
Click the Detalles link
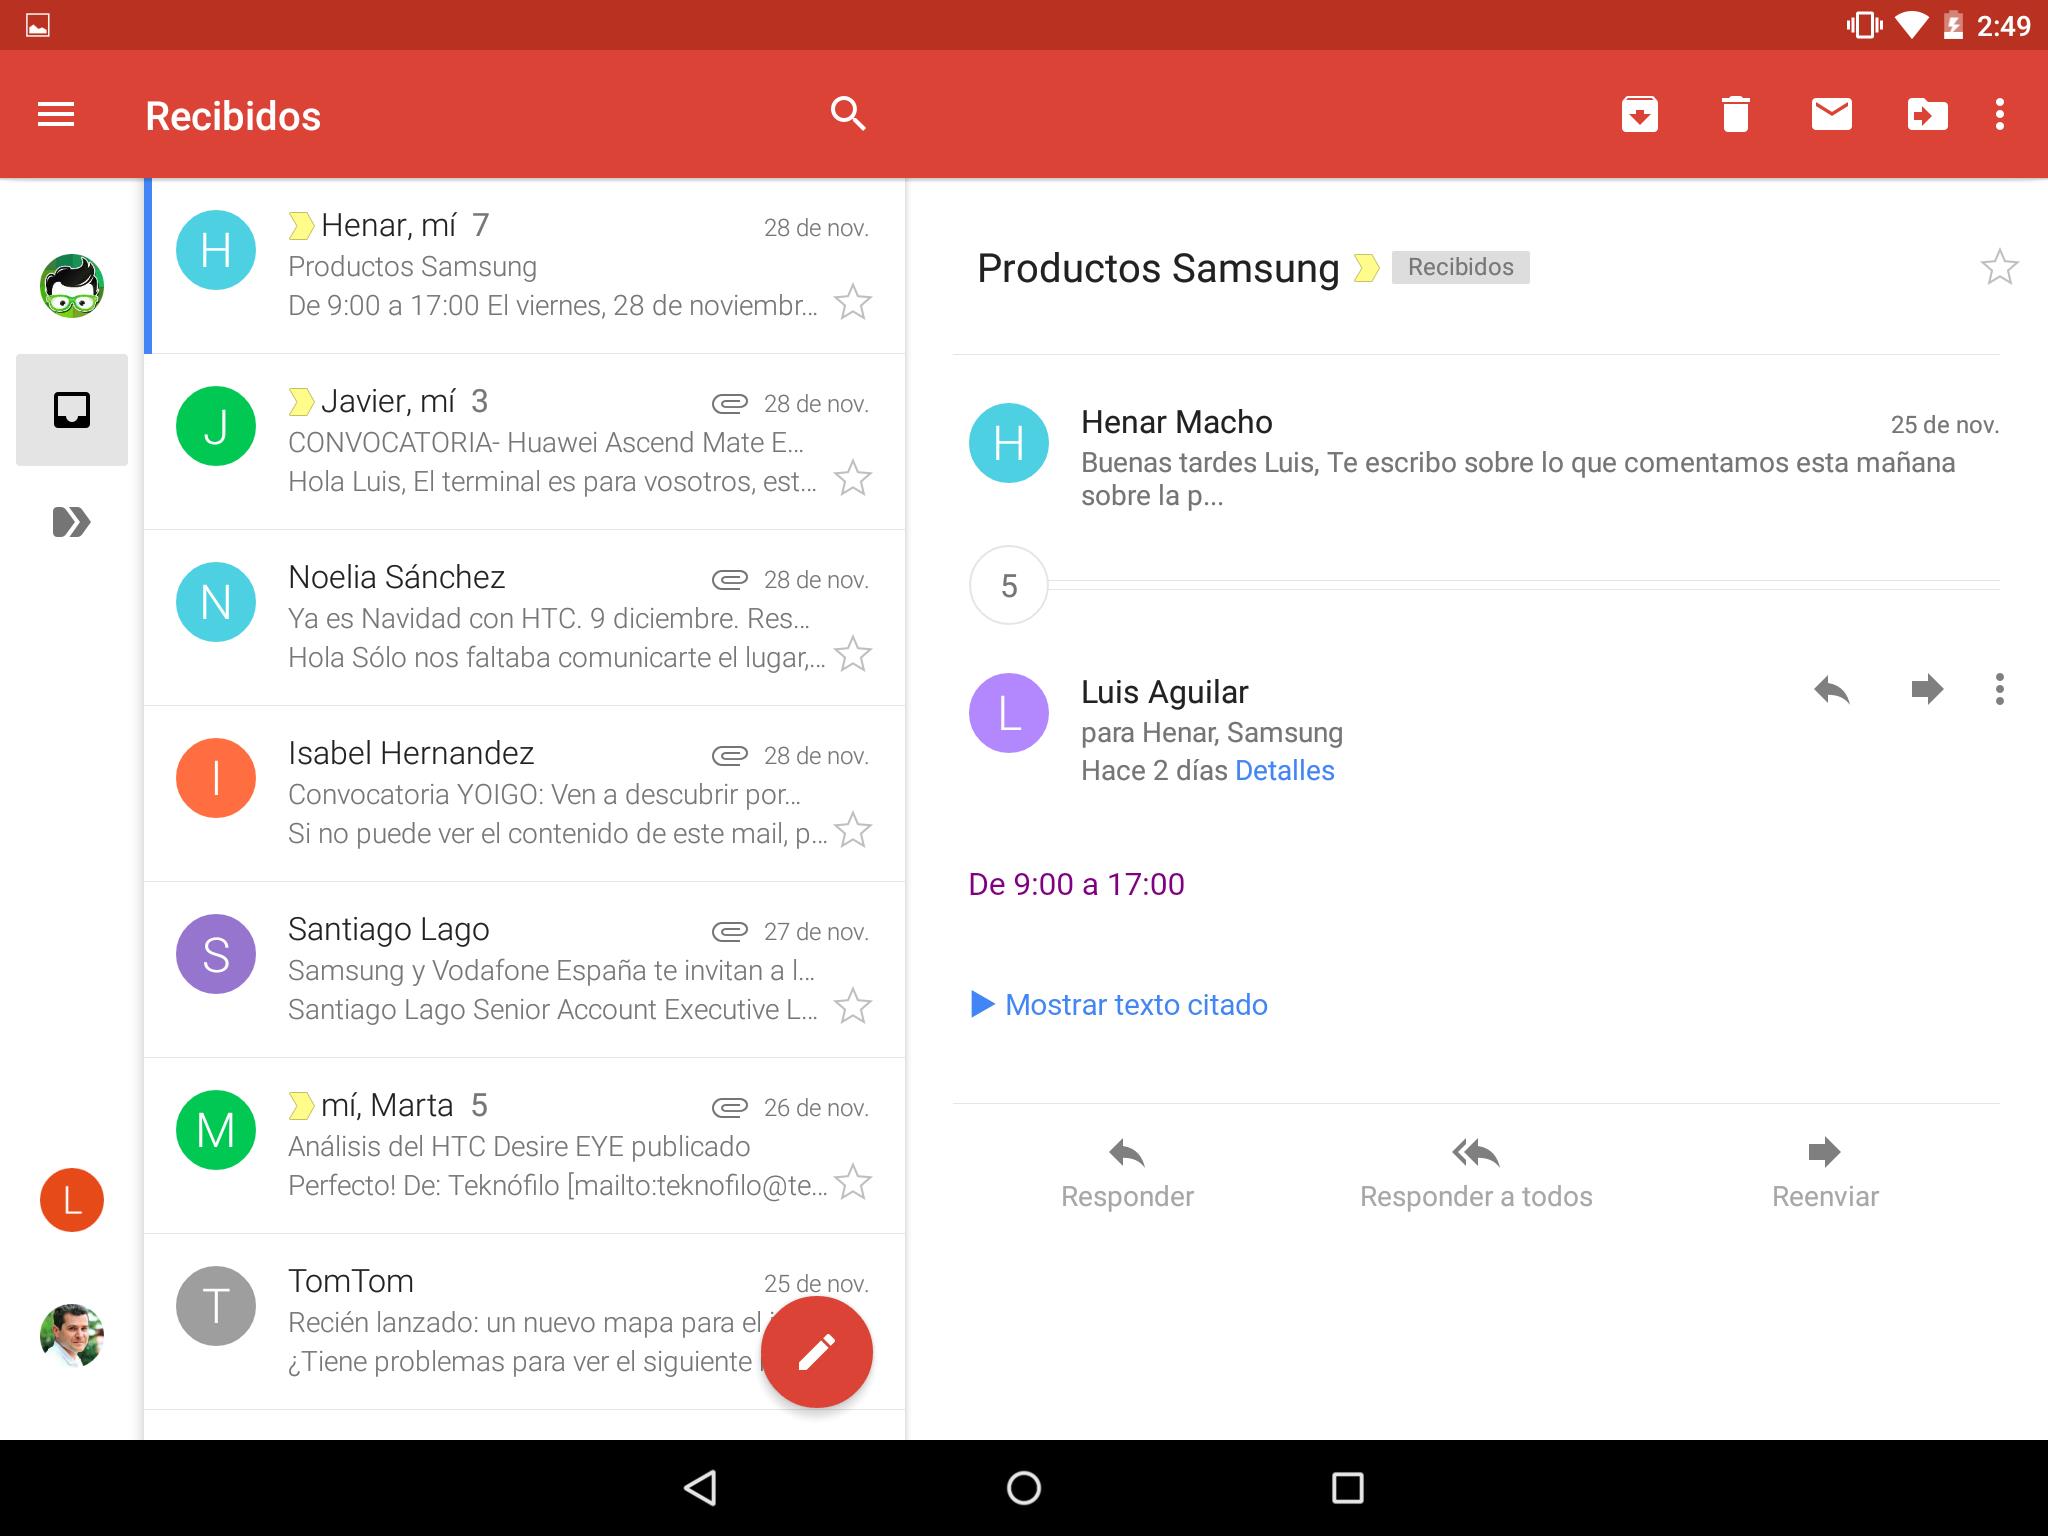(1284, 770)
